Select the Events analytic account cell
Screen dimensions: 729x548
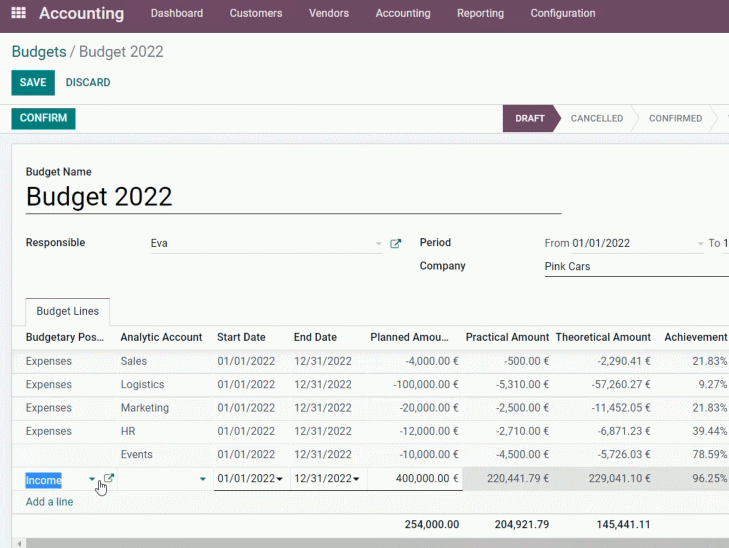pos(136,455)
